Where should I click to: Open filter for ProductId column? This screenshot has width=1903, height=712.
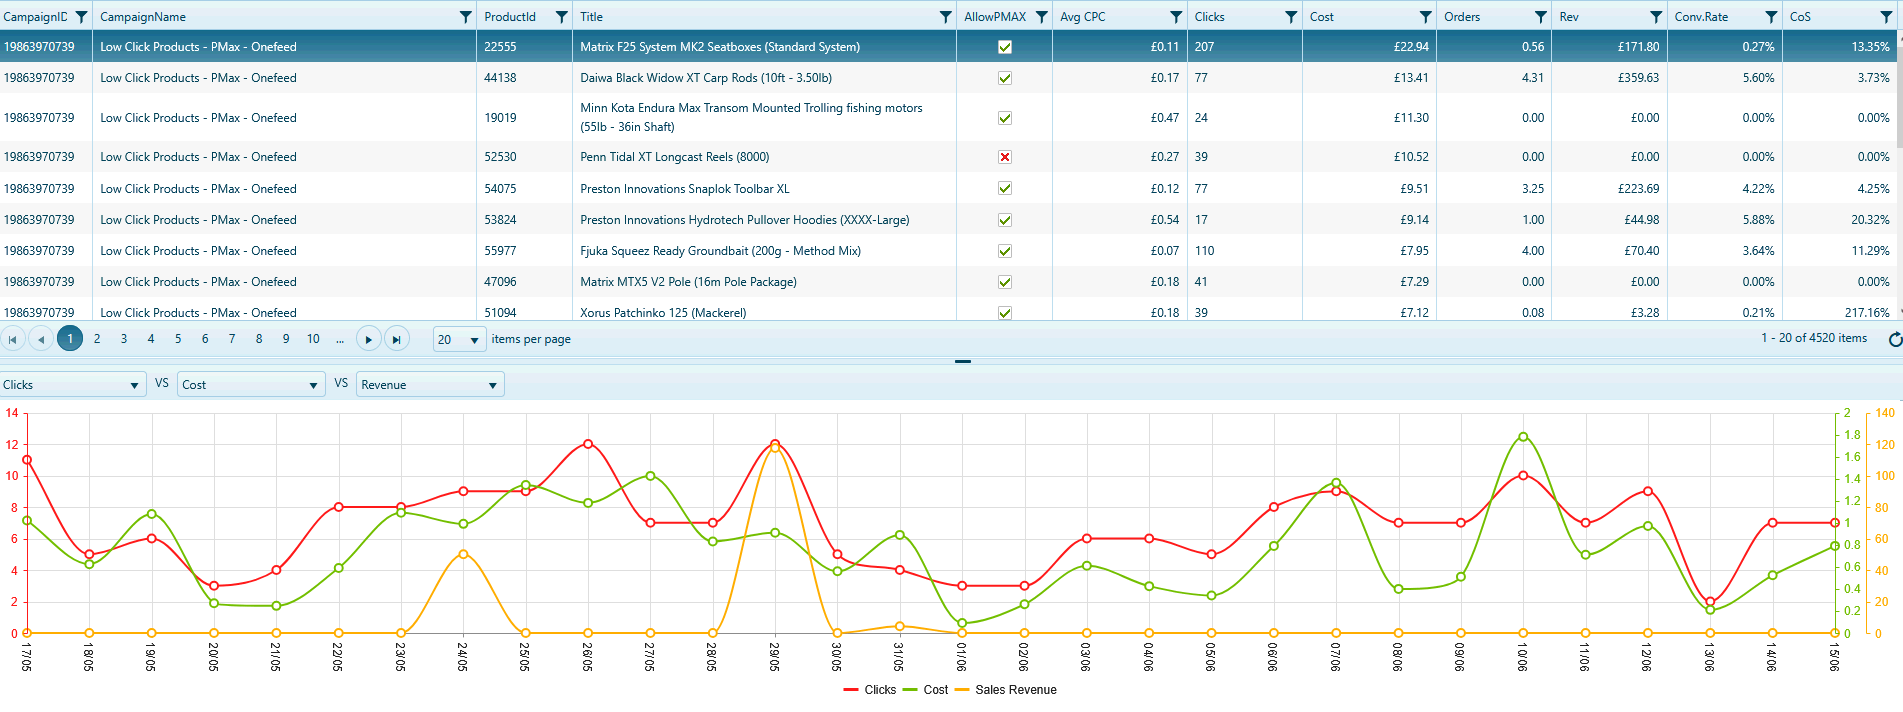point(561,17)
